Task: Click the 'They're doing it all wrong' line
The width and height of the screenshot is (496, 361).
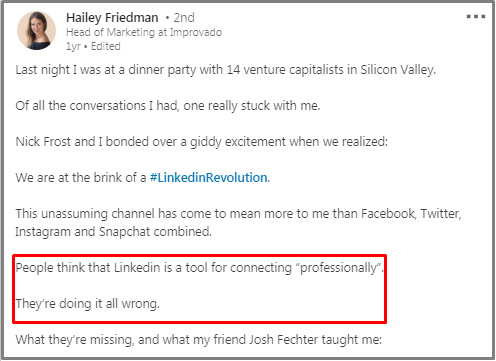Action: (x=88, y=304)
